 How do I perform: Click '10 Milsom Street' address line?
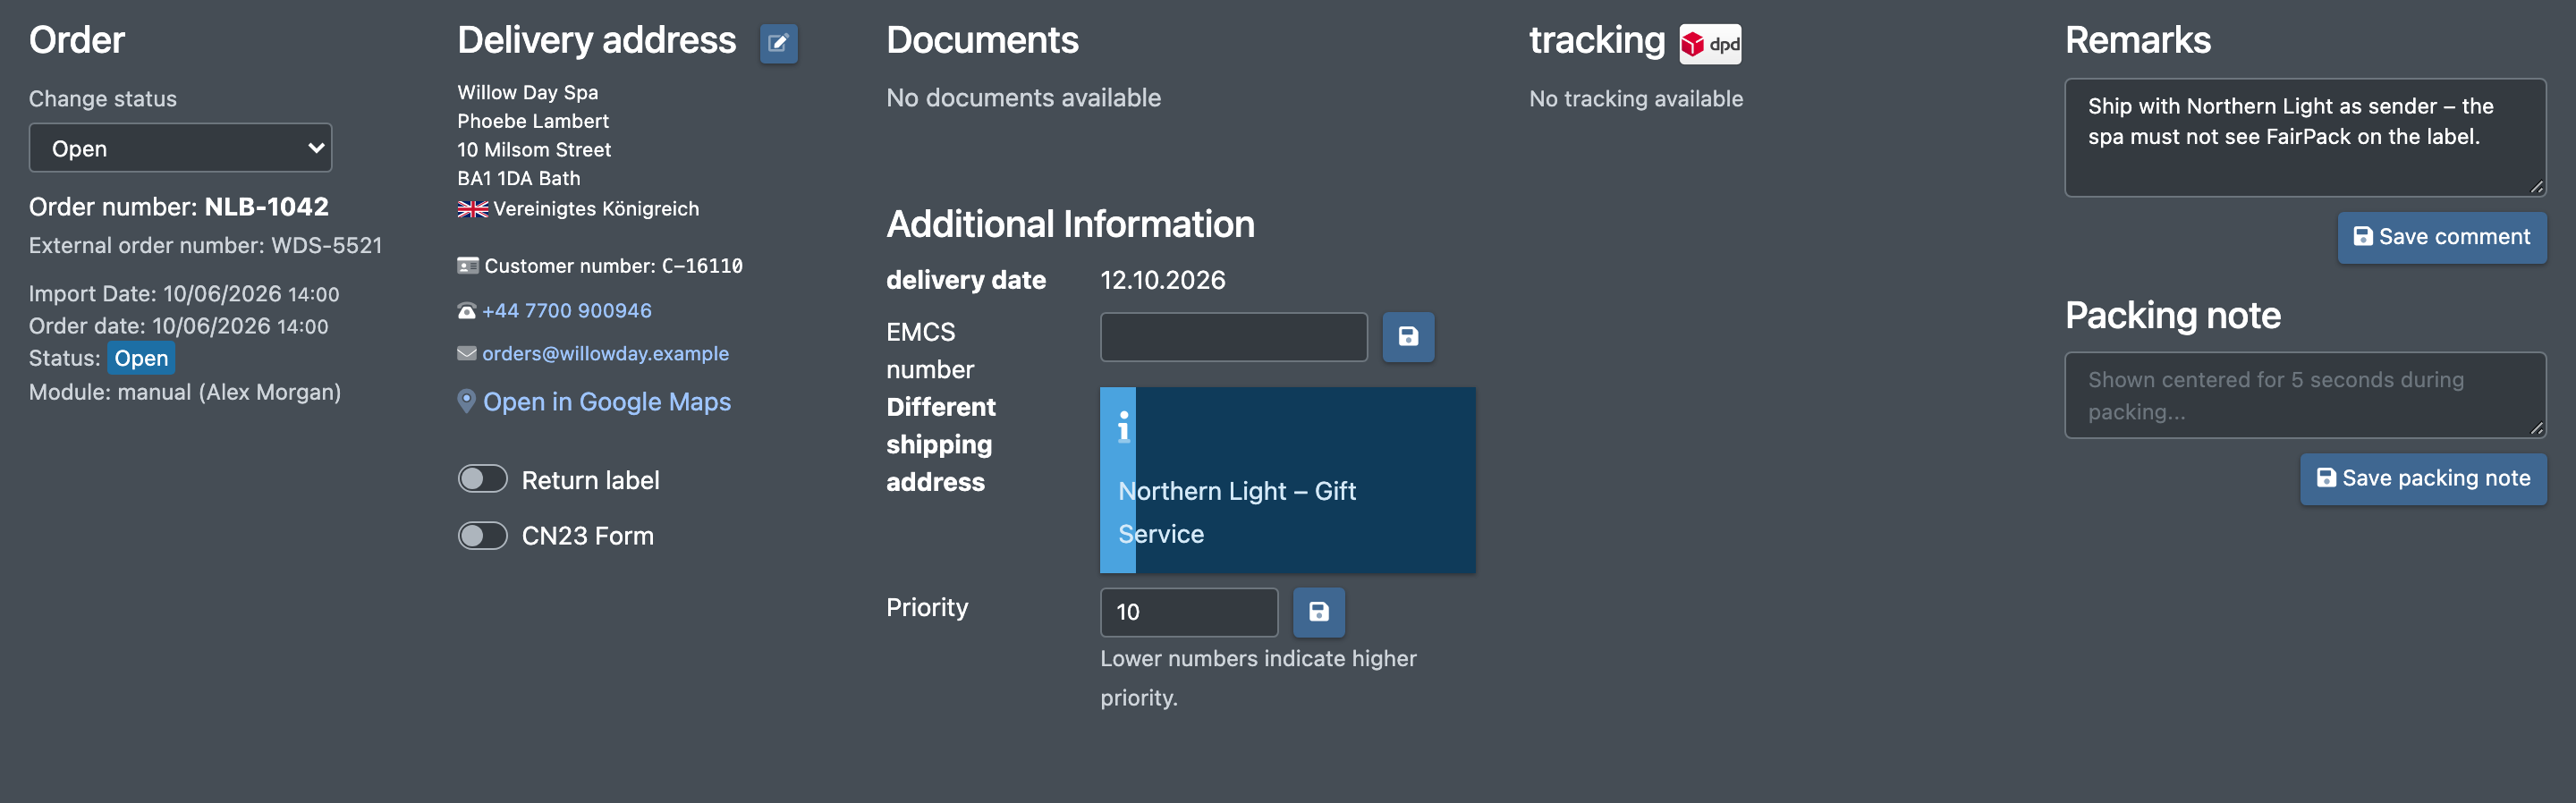(x=534, y=150)
